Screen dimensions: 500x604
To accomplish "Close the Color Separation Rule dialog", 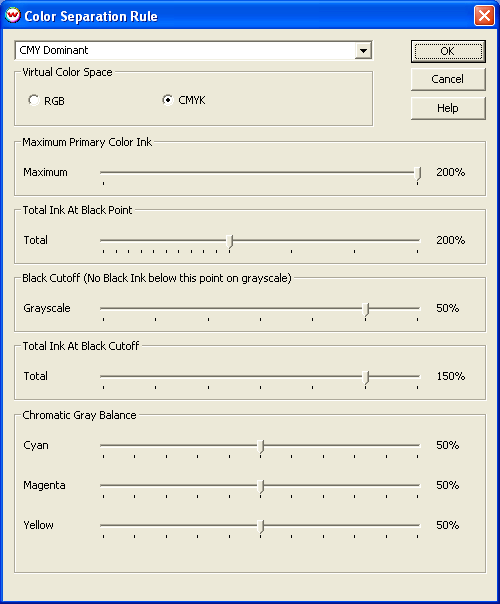I will pyautogui.click(x=484, y=16).
